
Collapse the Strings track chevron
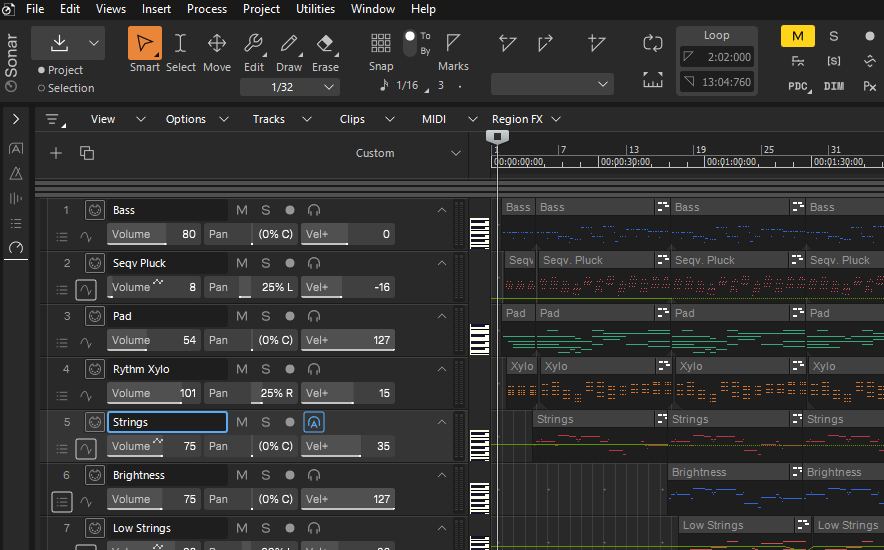[x=442, y=422]
